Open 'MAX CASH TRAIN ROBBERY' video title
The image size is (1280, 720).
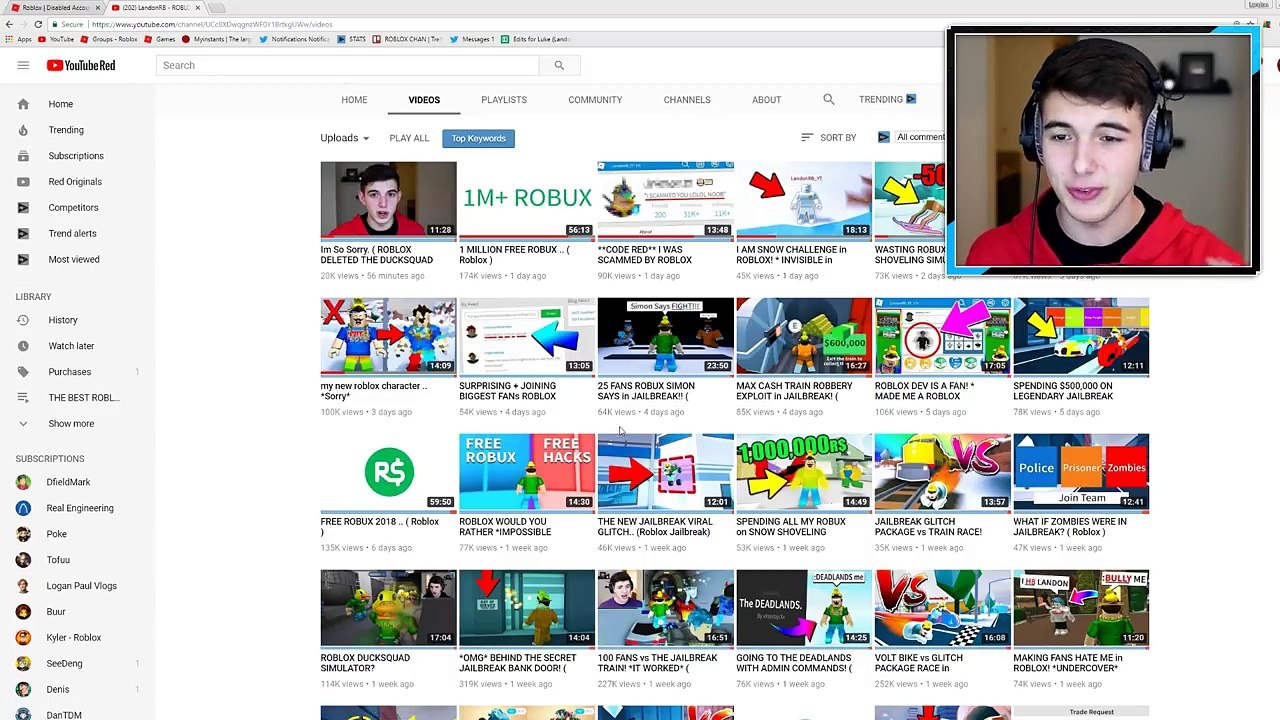794,391
